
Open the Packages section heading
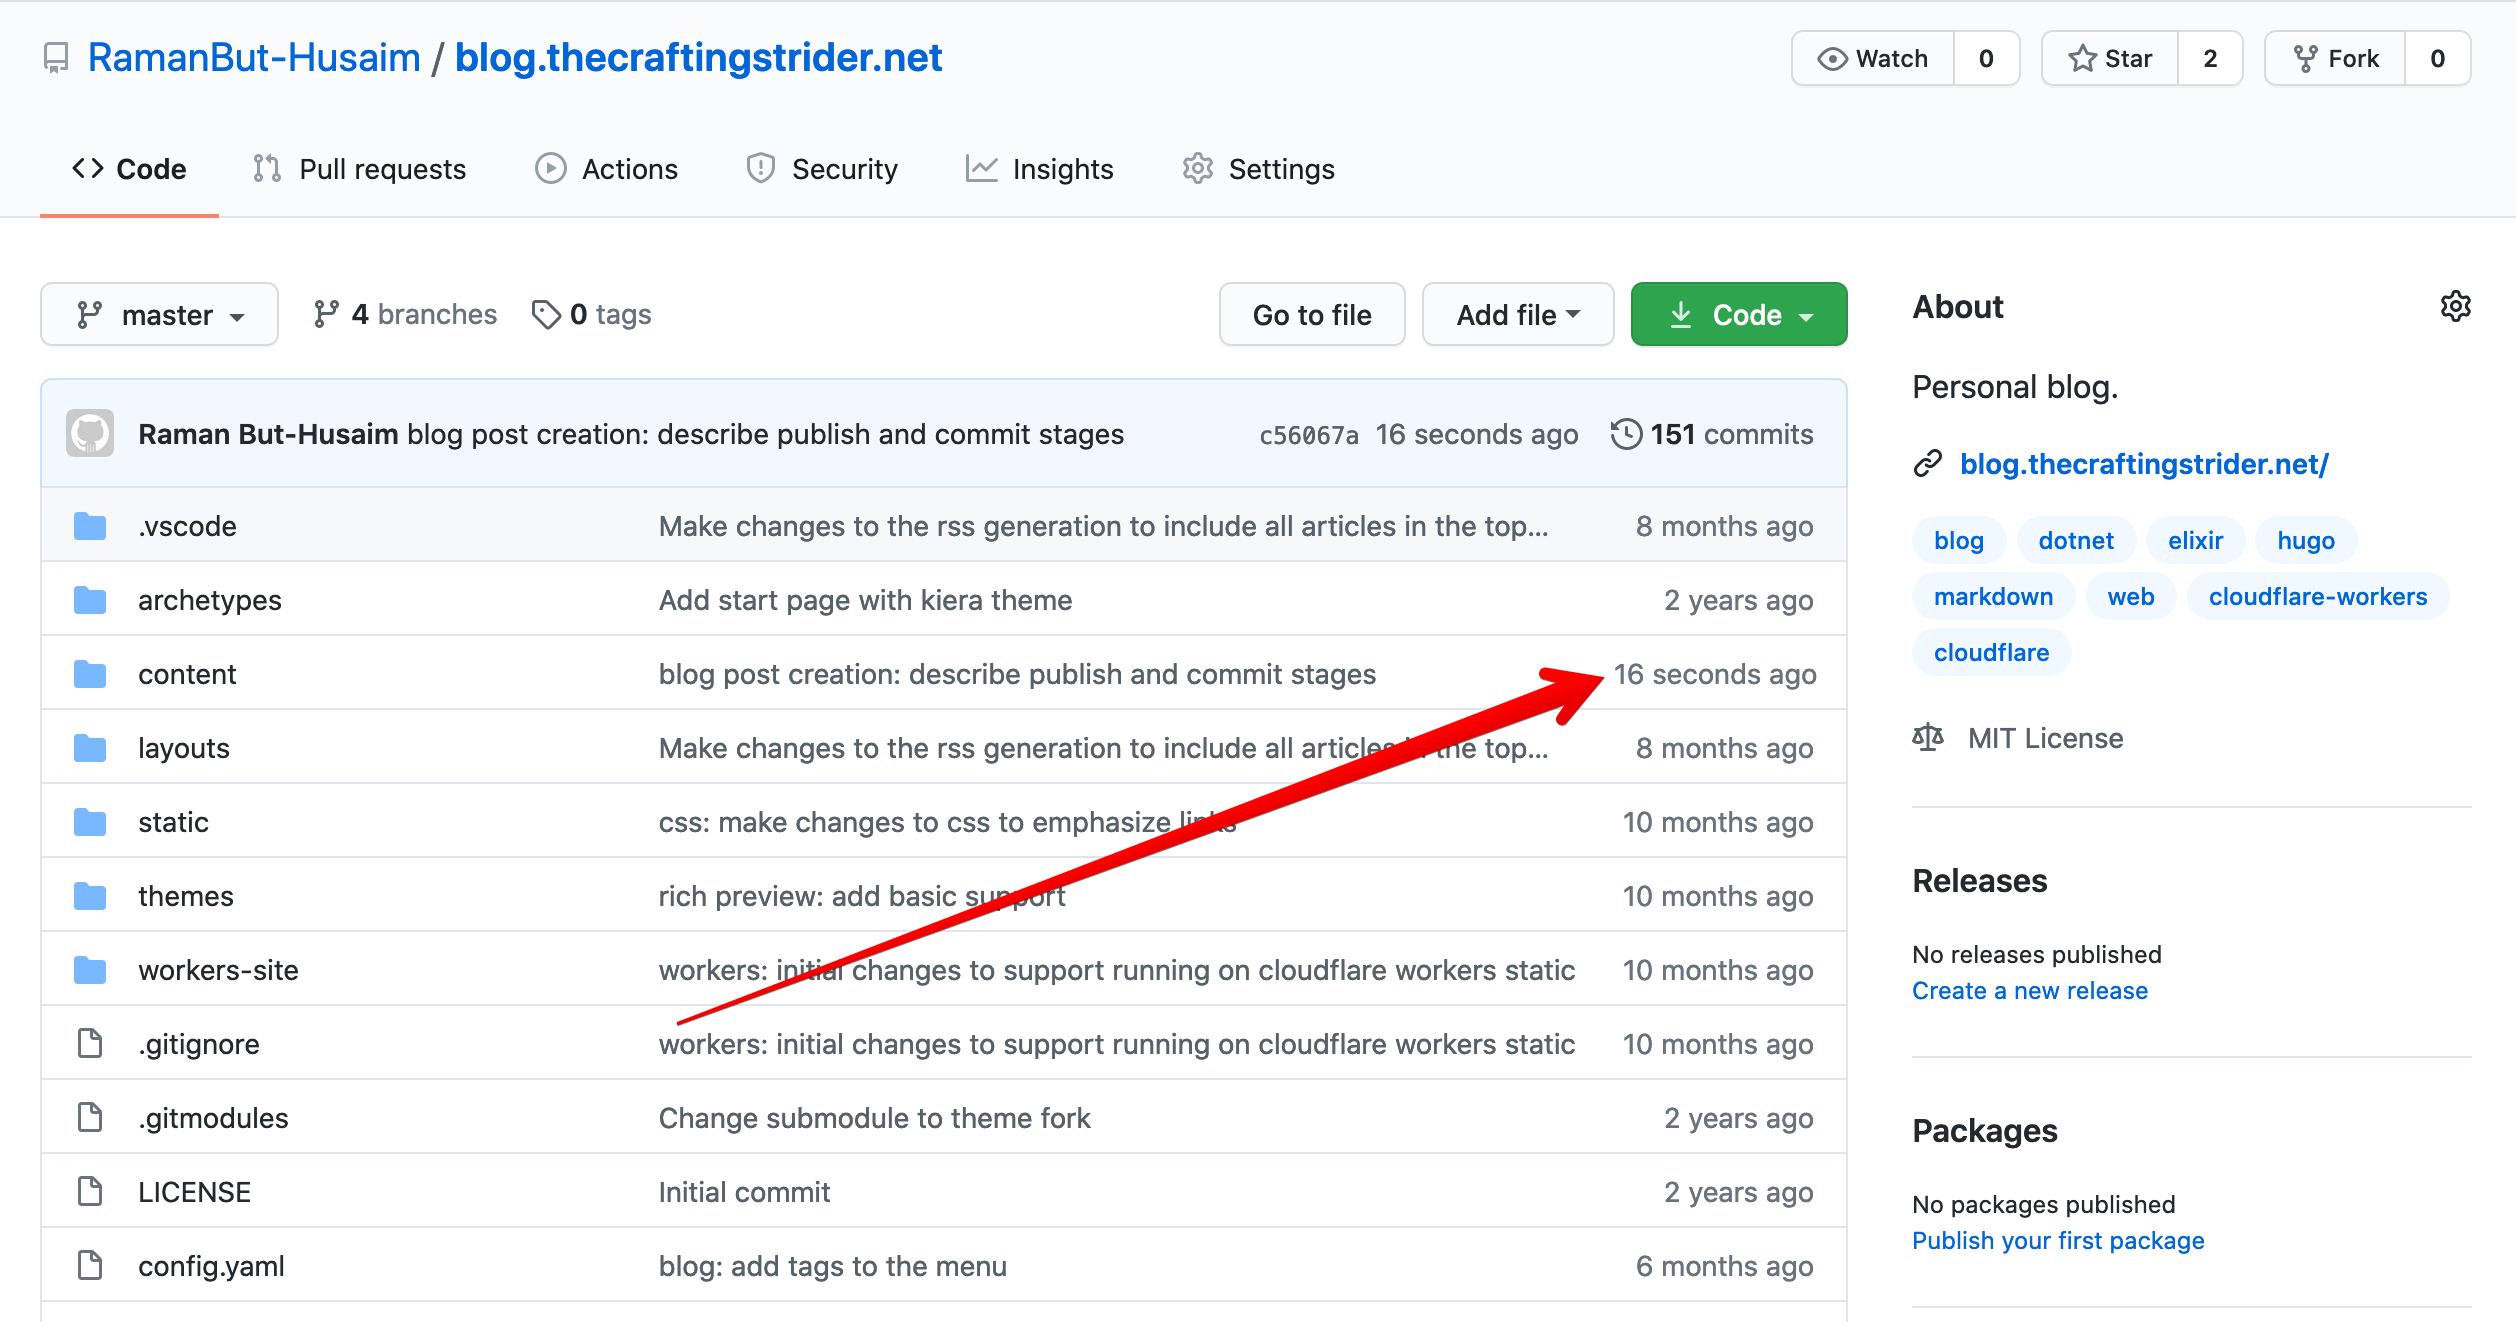(x=1985, y=1130)
